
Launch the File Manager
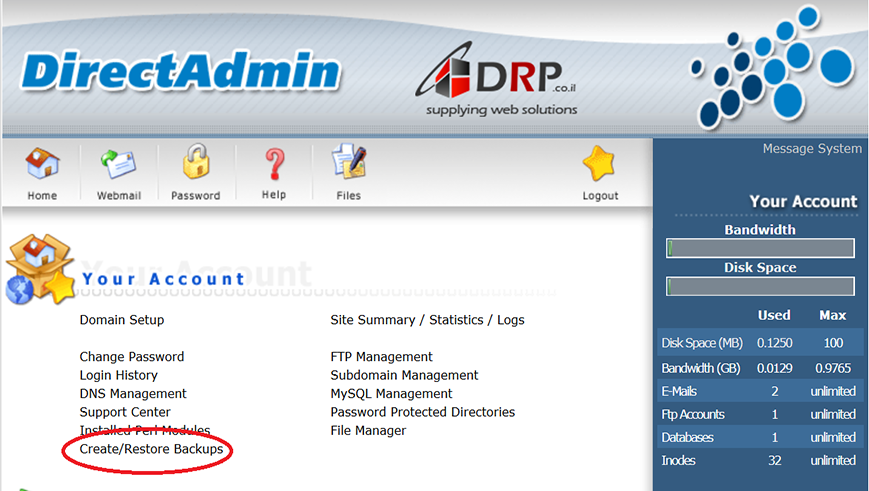[x=368, y=431]
